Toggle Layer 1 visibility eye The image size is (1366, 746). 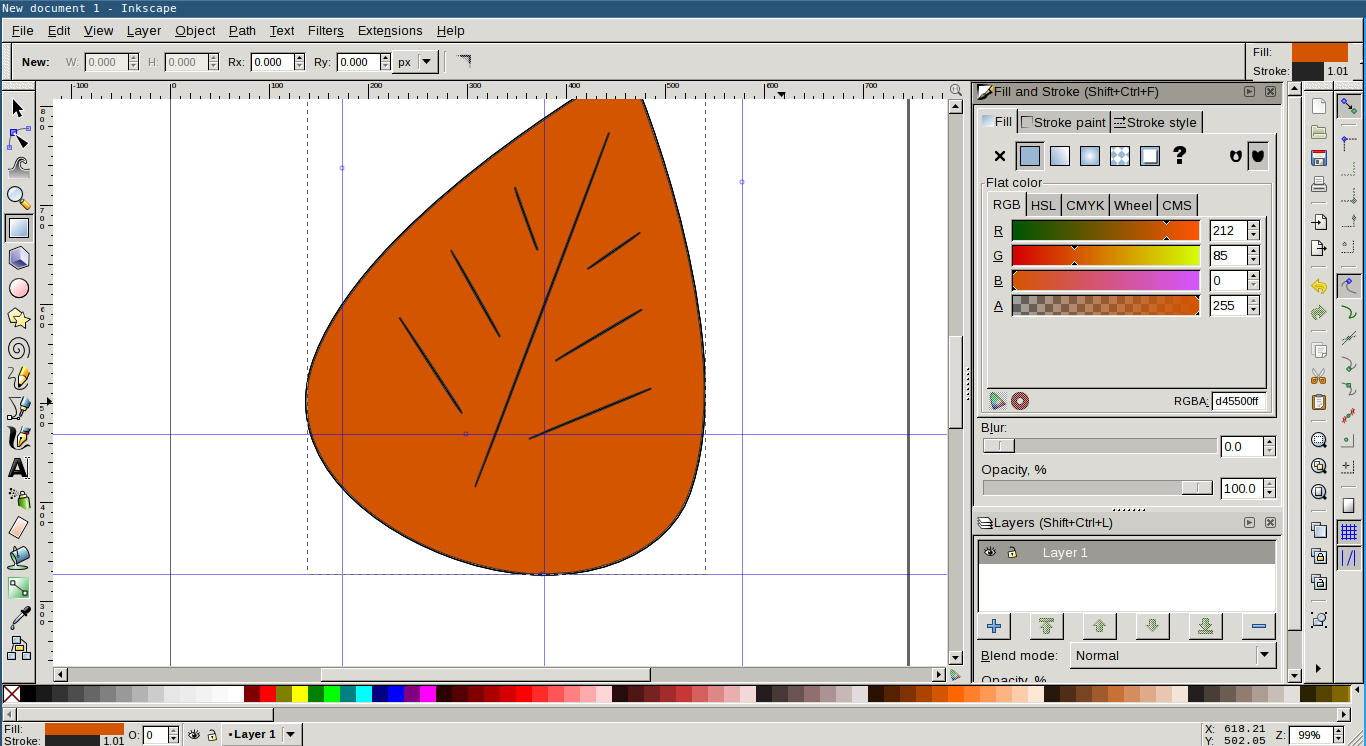pos(990,552)
